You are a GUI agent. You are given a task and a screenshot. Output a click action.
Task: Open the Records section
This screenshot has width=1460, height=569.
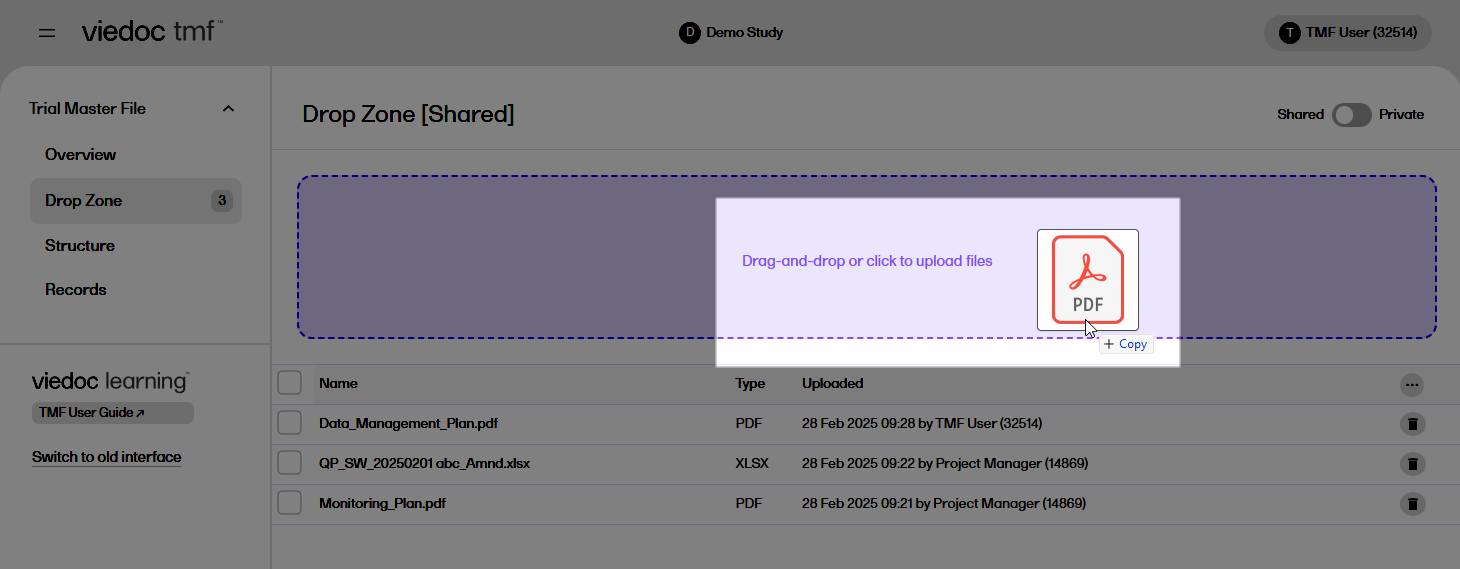coord(76,290)
